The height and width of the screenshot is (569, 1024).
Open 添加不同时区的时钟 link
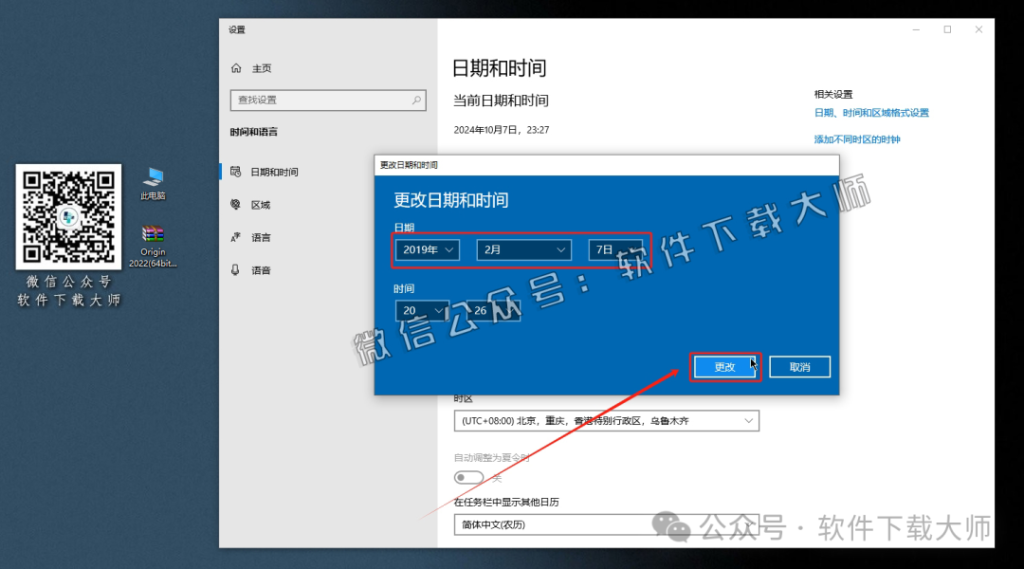point(857,139)
